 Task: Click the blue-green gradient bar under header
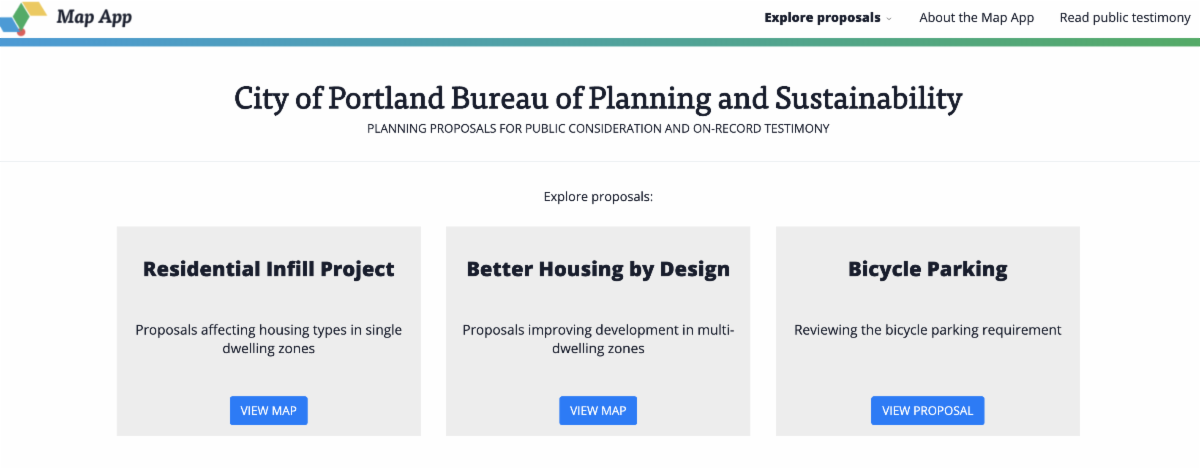tap(600, 42)
